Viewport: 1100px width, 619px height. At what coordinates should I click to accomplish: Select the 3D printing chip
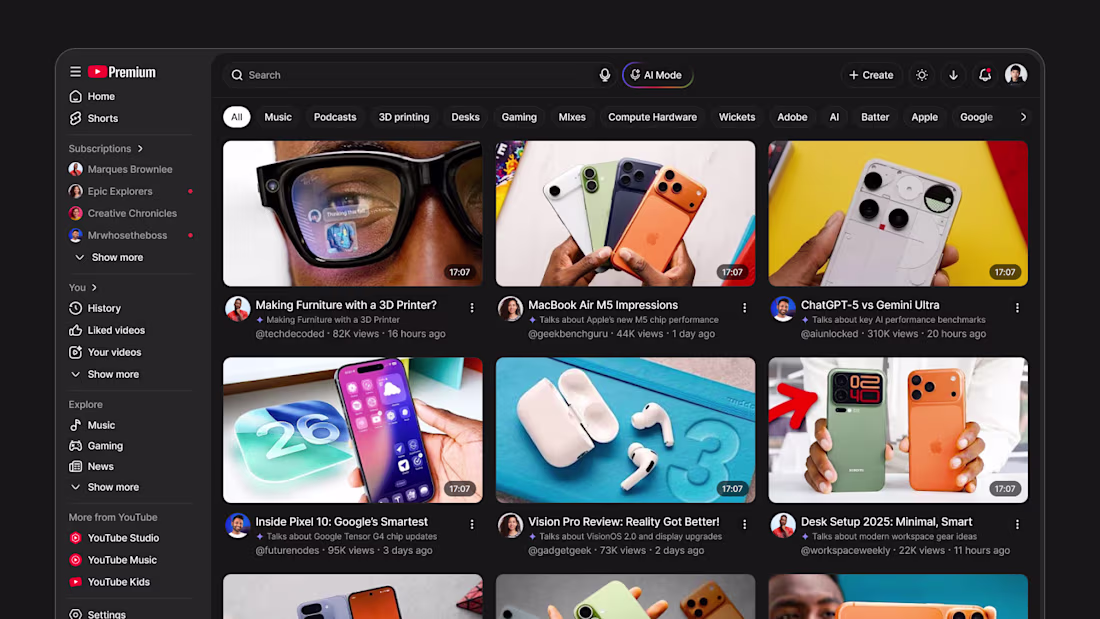404,117
